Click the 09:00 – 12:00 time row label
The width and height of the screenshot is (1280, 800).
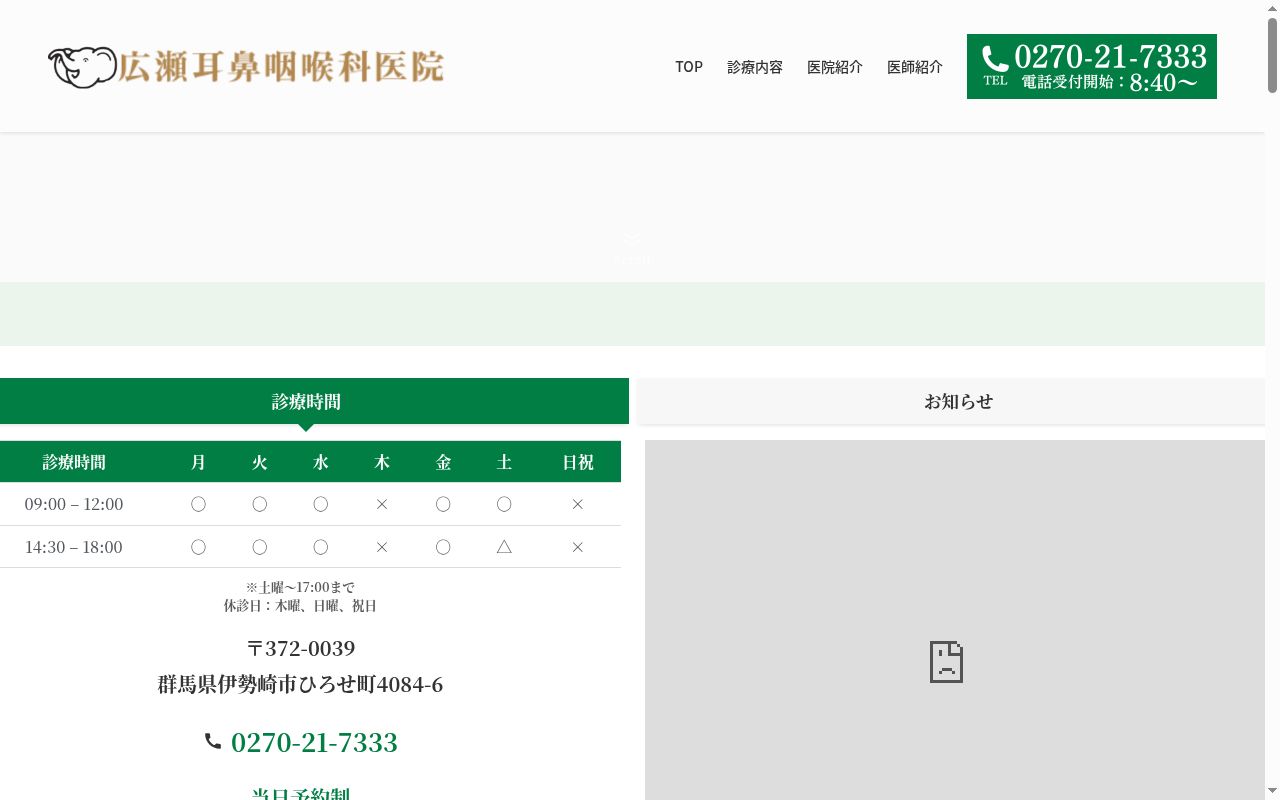point(74,504)
